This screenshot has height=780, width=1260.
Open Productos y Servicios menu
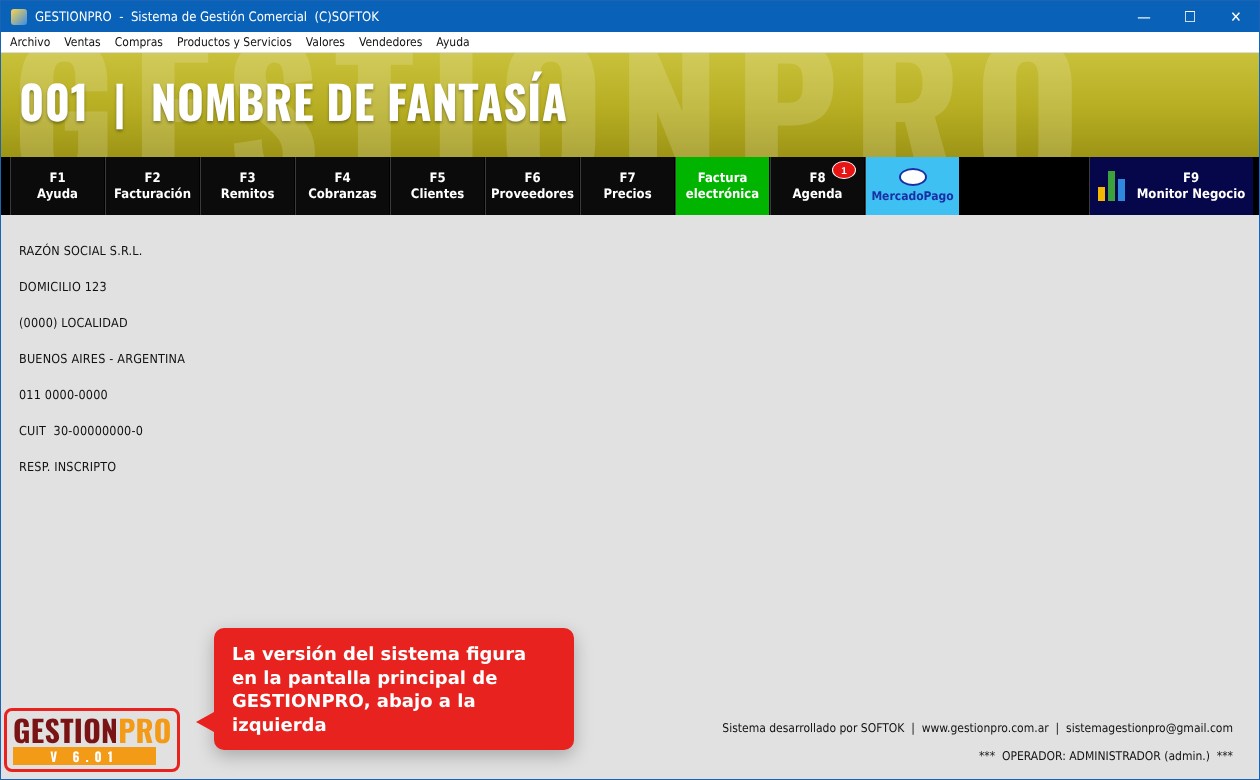point(234,42)
